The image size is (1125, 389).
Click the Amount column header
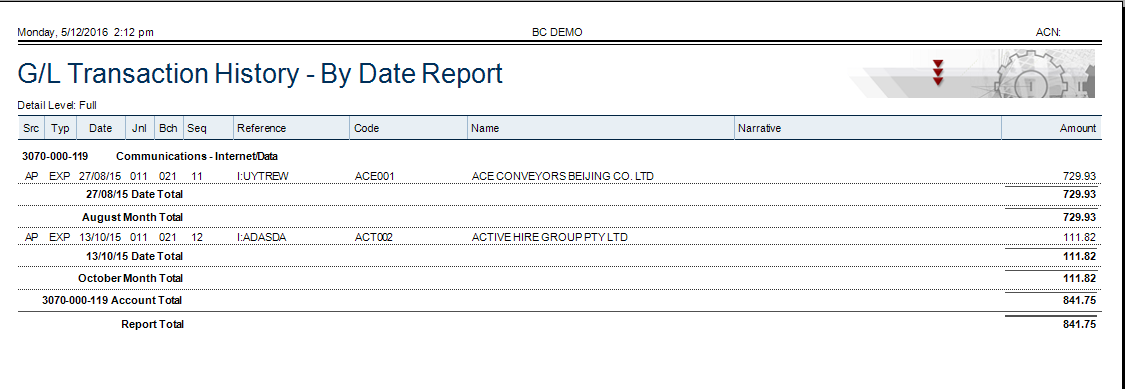tap(1078, 128)
